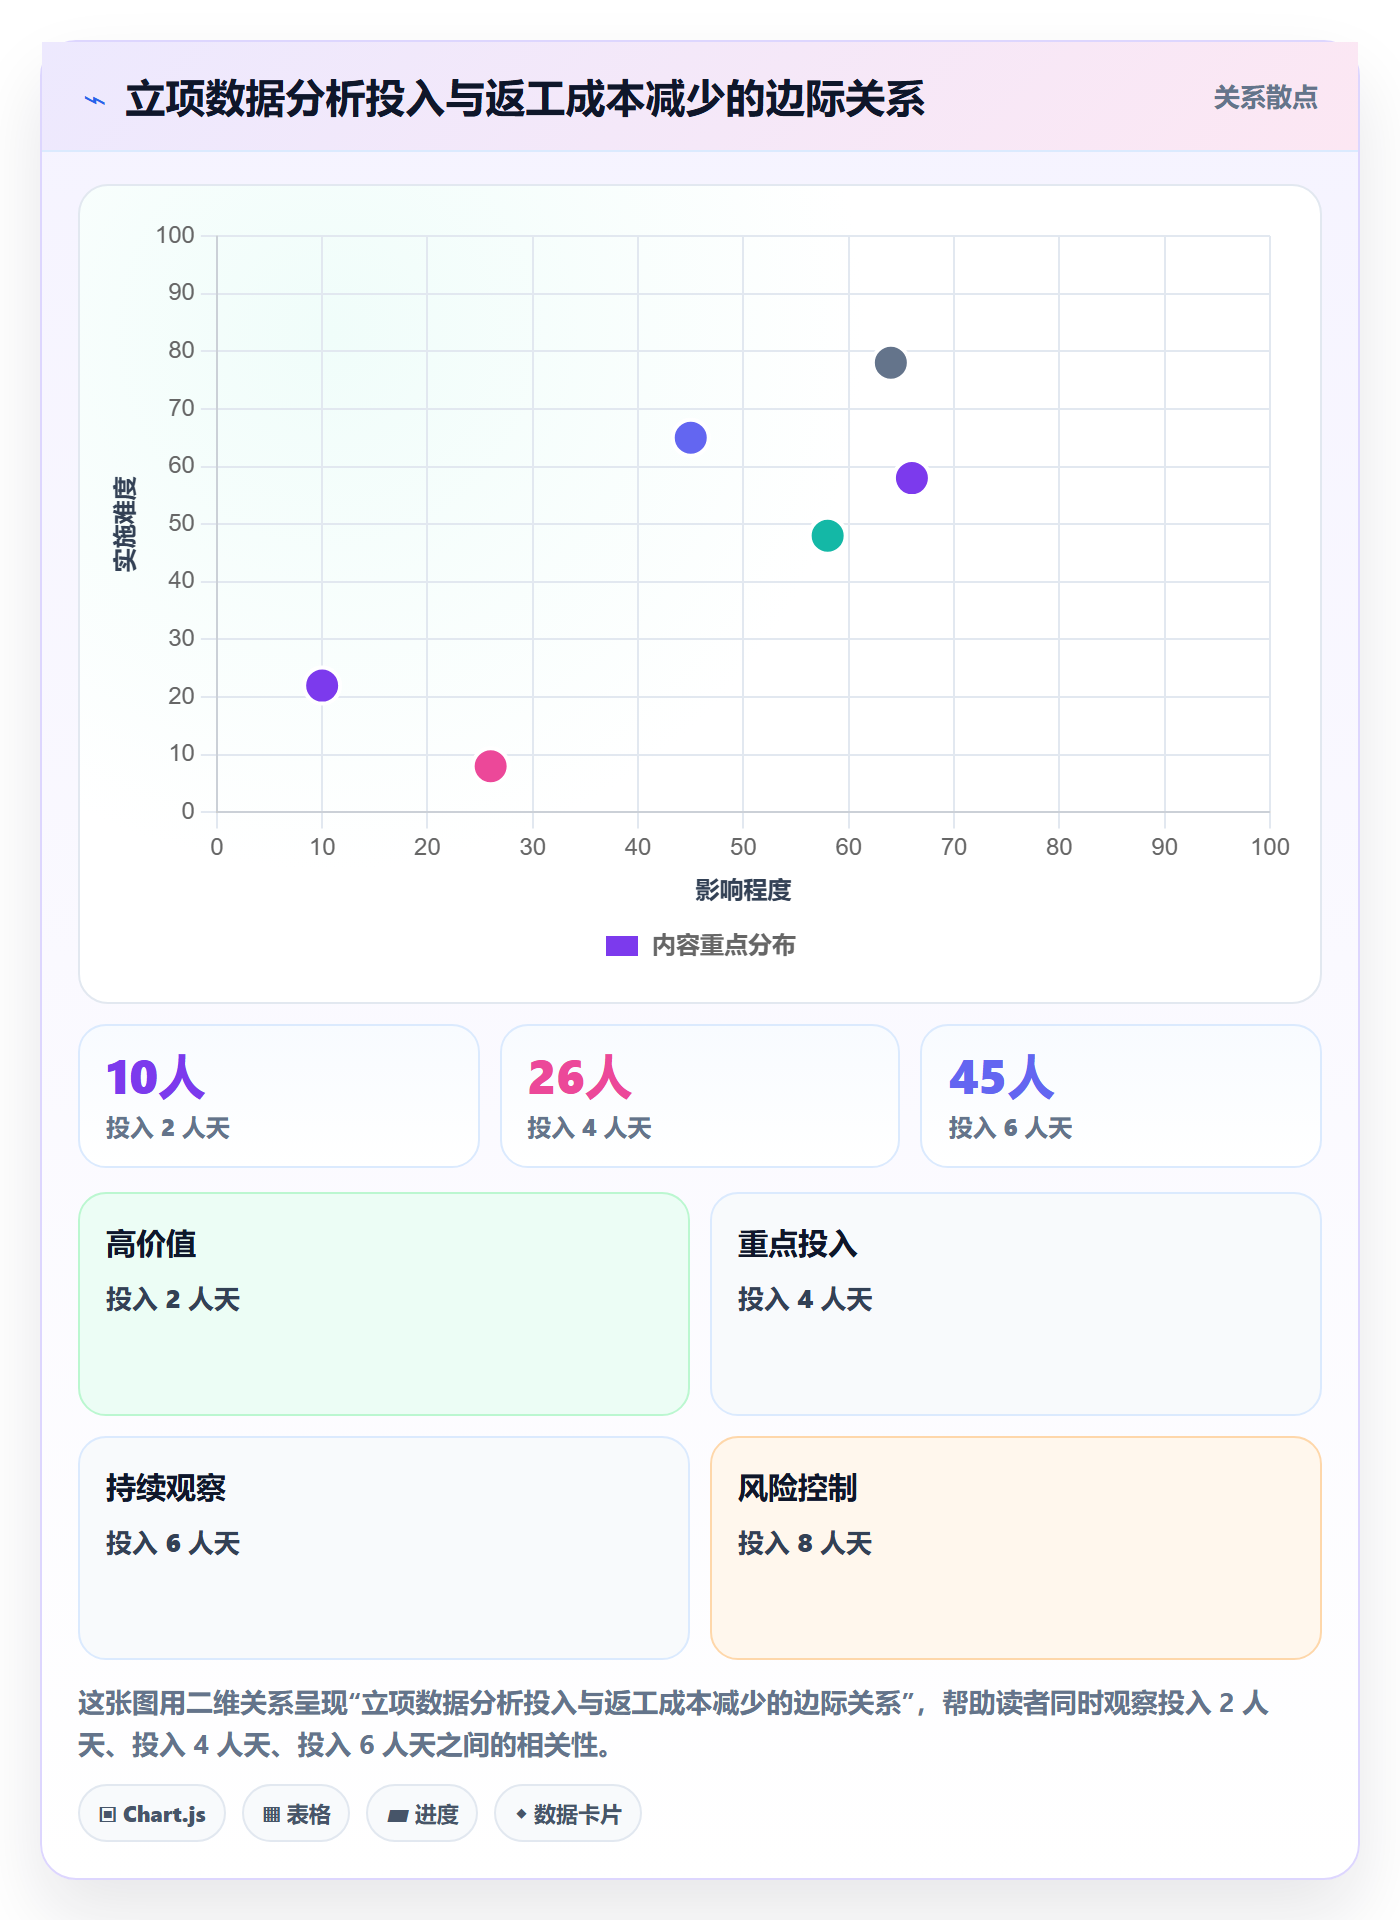Toggle the purple legend swatch for 内容重点分布
The height and width of the screenshot is (1920, 1400).
(x=622, y=946)
